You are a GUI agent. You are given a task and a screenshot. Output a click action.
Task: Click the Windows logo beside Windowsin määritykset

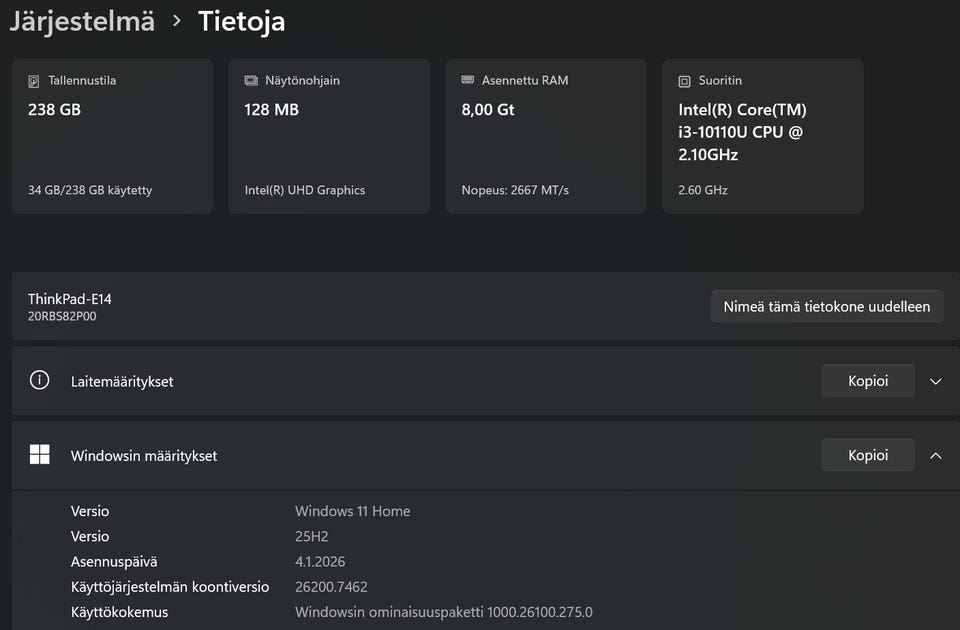[39, 455]
